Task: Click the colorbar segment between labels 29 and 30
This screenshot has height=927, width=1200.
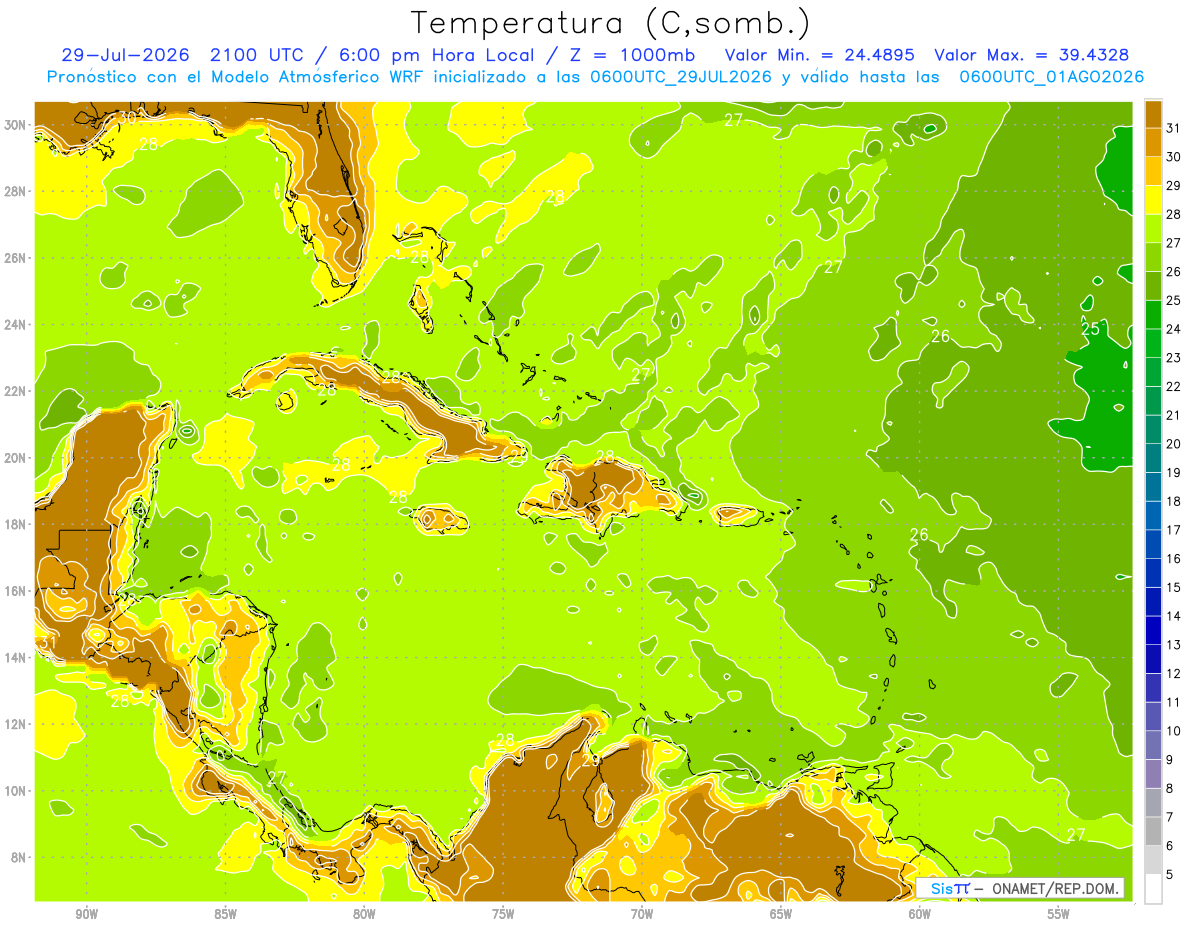Action: [1153, 171]
